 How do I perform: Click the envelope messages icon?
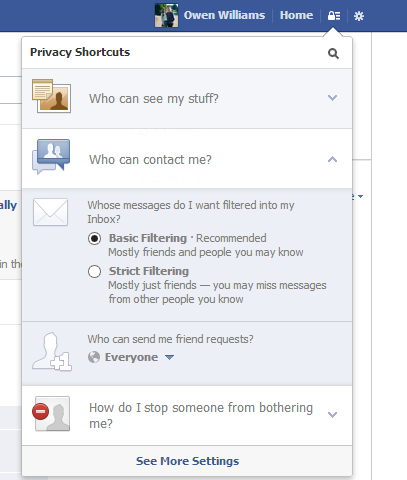tap(50, 212)
